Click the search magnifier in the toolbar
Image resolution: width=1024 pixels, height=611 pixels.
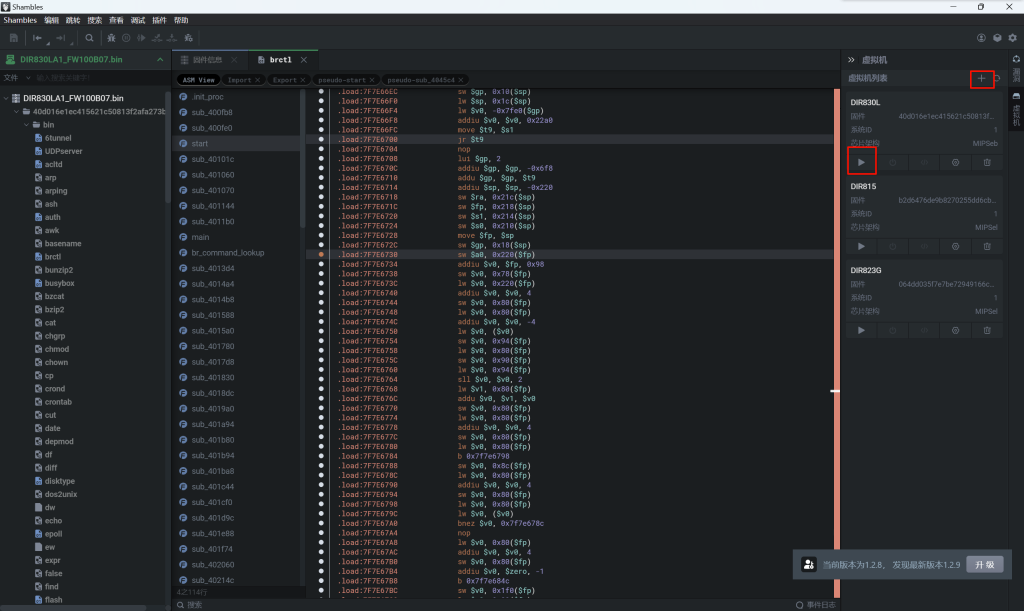[x=89, y=38]
